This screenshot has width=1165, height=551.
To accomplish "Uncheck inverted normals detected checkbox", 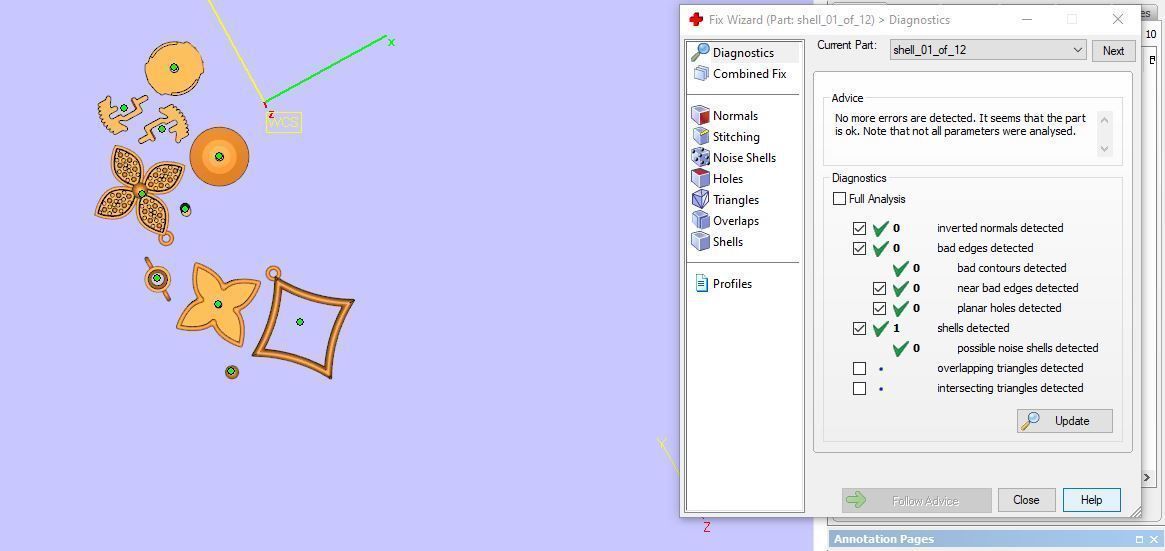I will click(x=860, y=228).
